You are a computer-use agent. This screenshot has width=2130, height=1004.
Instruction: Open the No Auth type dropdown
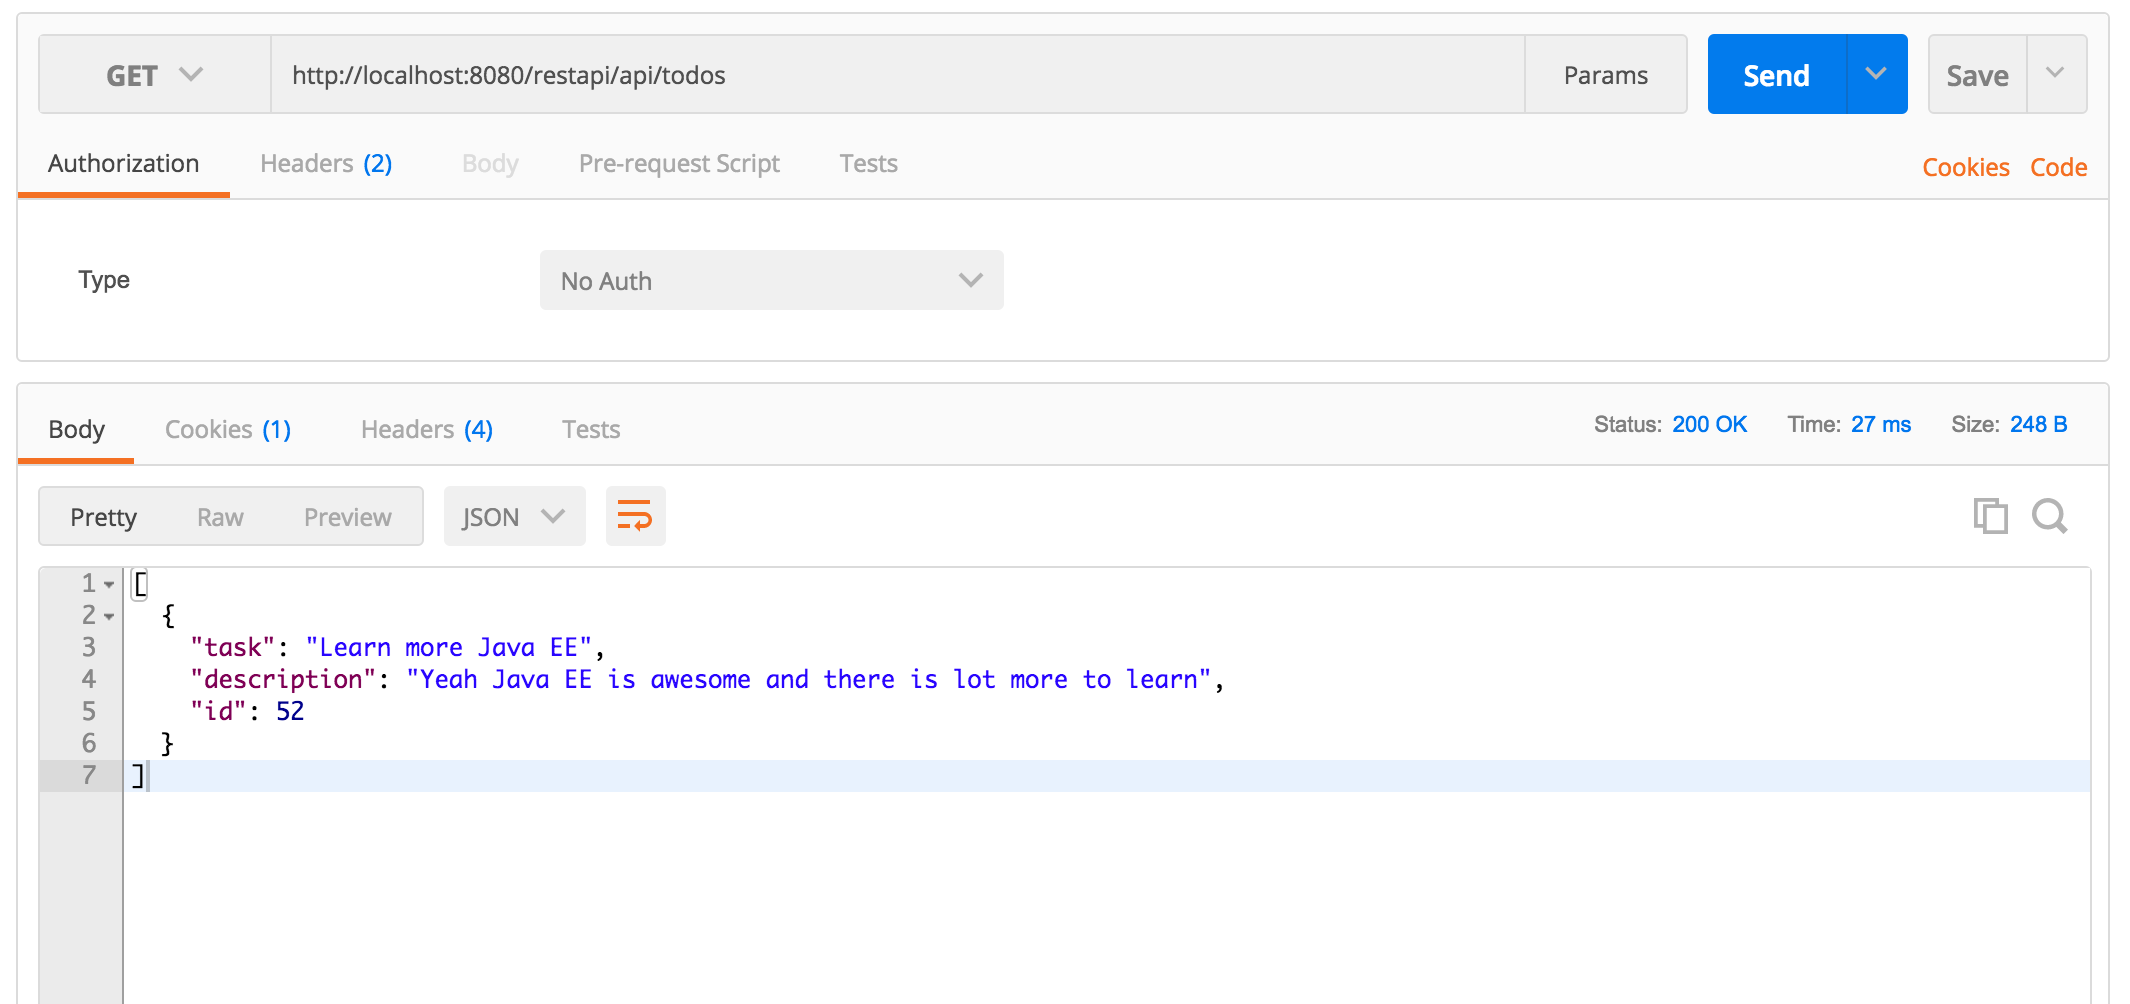point(771,280)
